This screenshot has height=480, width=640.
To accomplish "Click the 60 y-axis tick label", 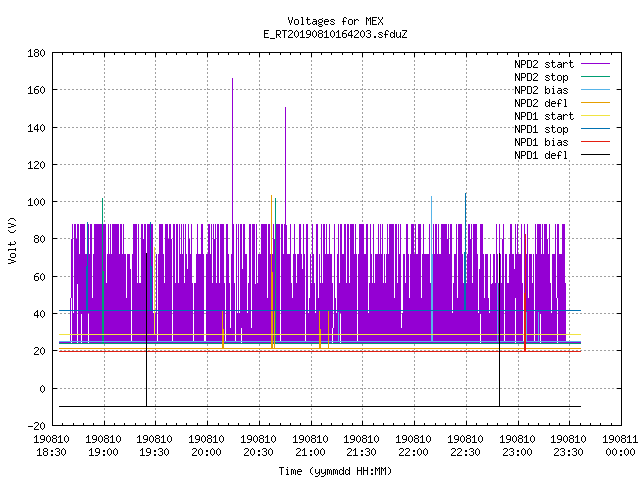I will pyautogui.click(x=39, y=277).
